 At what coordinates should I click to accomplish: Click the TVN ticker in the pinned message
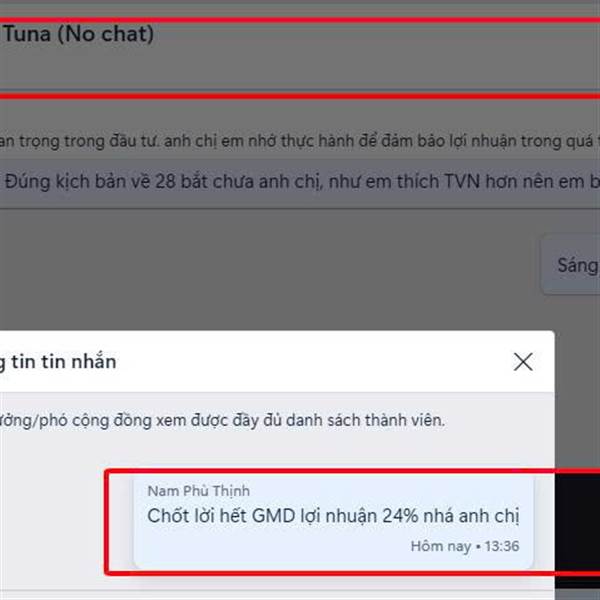click(462, 181)
